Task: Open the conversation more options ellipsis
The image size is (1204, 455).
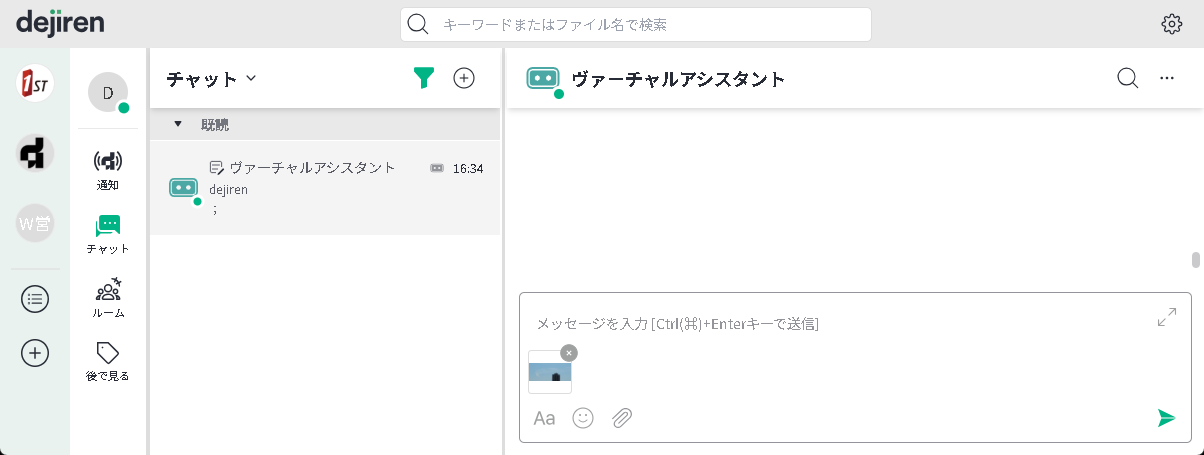Action: pos(1166,78)
